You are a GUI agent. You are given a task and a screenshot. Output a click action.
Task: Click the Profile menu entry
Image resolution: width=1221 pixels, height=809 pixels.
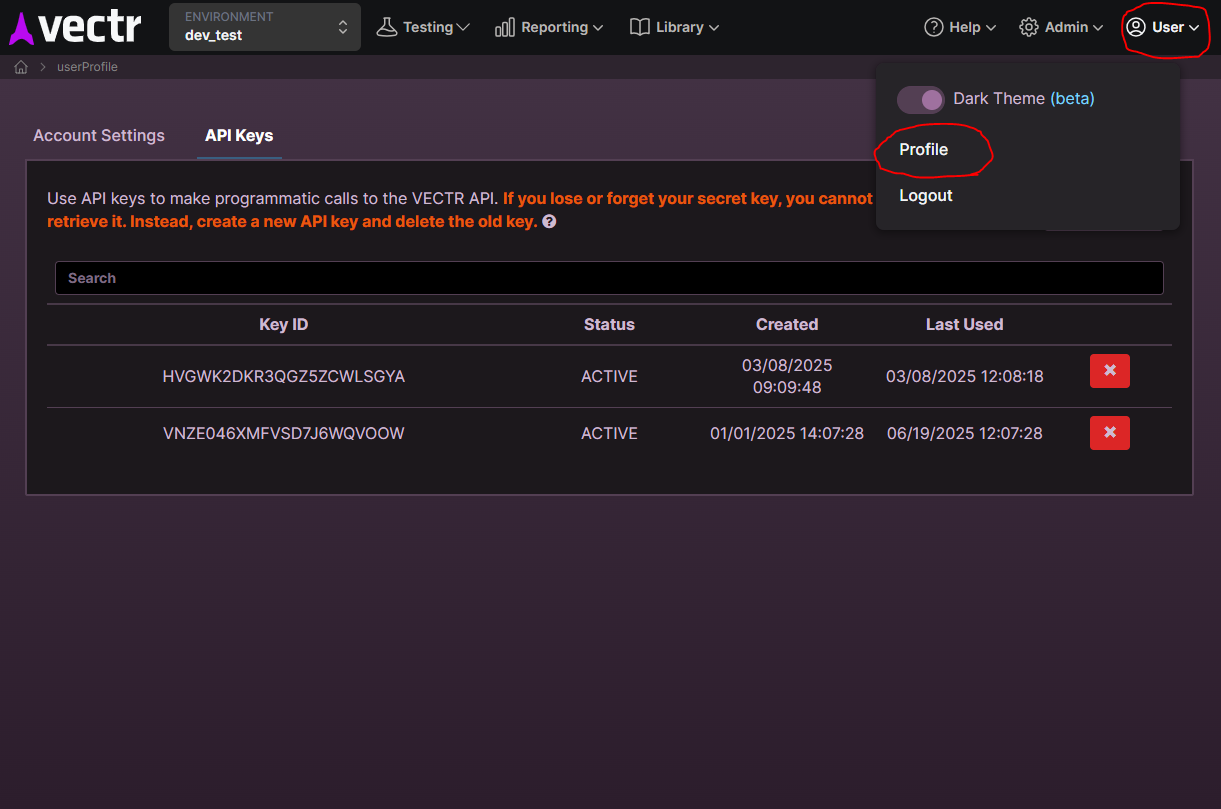tap(923, 149)
